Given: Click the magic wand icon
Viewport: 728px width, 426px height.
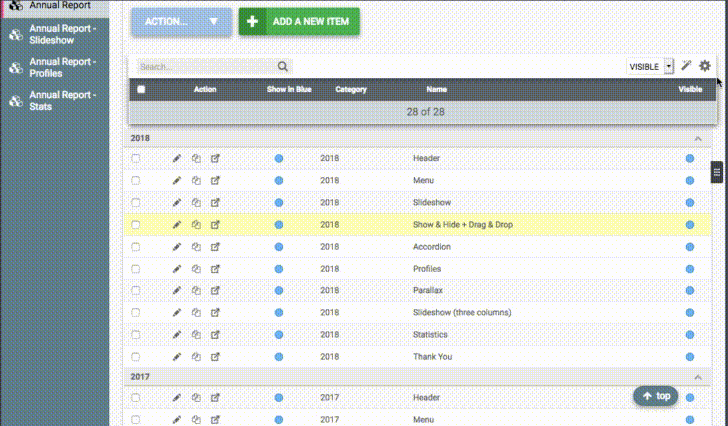Looking at the screenshot, I should (x=686, y=66).
